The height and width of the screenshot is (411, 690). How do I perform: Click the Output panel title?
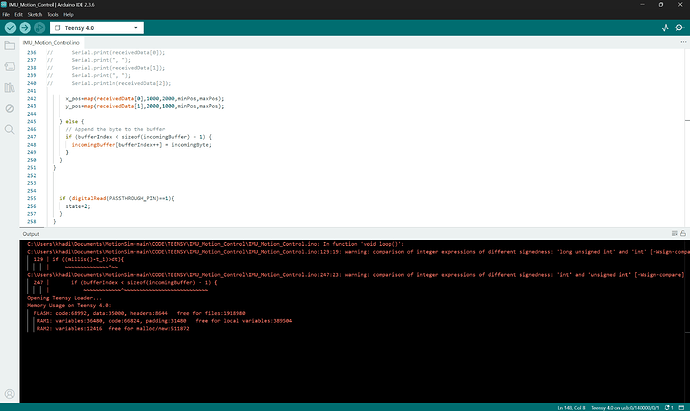pyautogui.click(x=31, y=234)
